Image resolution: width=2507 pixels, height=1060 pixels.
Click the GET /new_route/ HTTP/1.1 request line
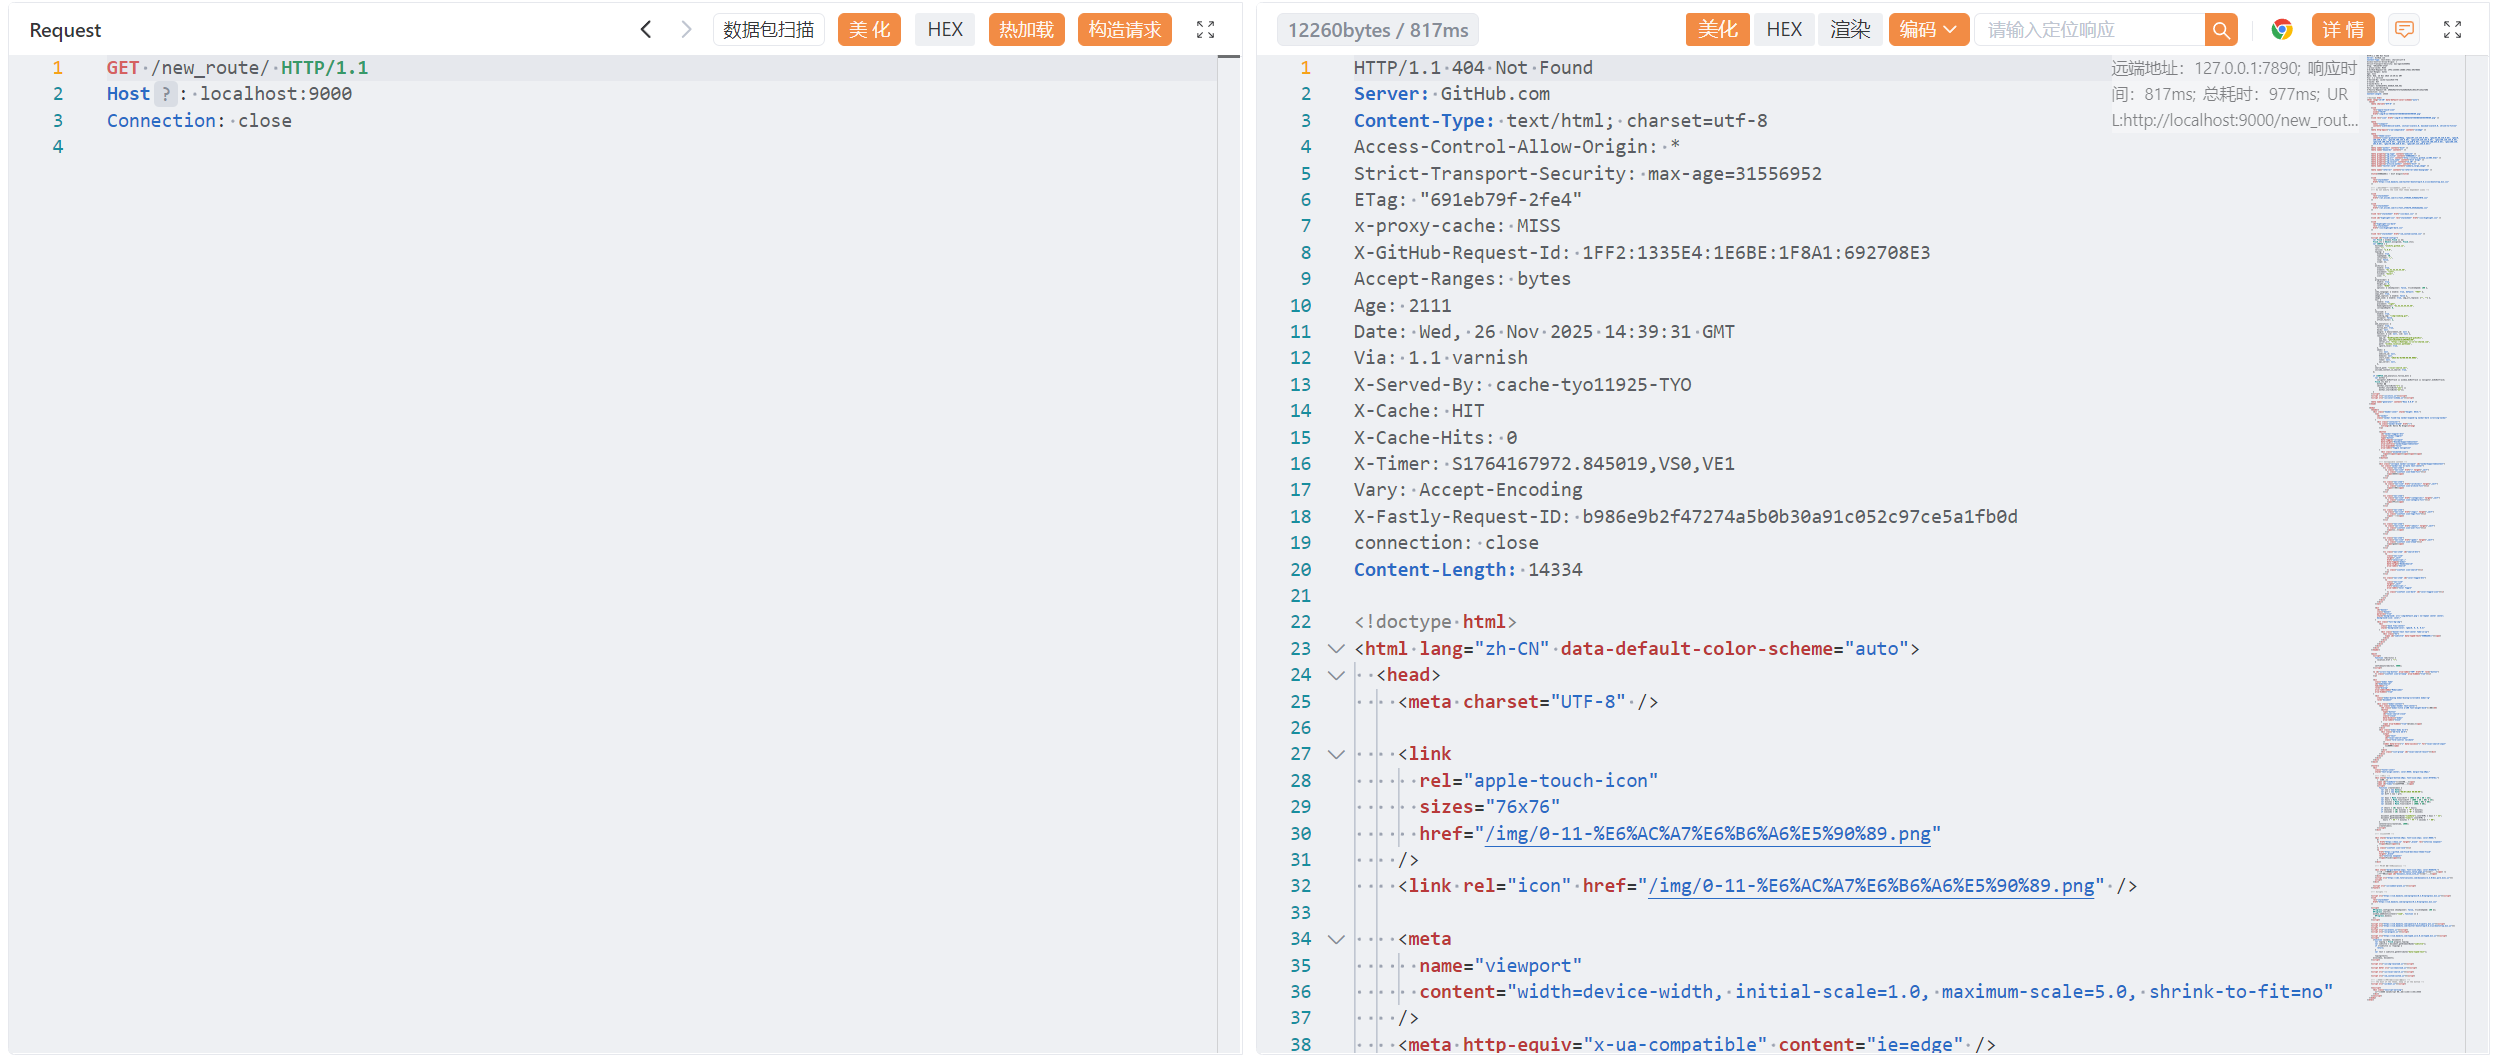coord(237,68)
